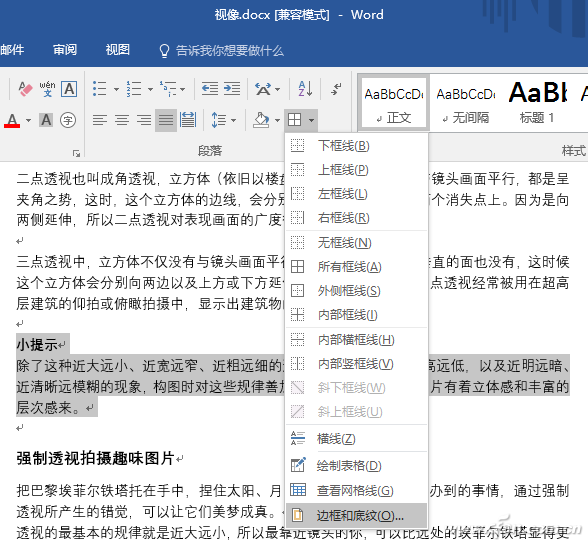Click the 横线 horizontal line icon
The image size is (588, 545).
coord(298,438)
